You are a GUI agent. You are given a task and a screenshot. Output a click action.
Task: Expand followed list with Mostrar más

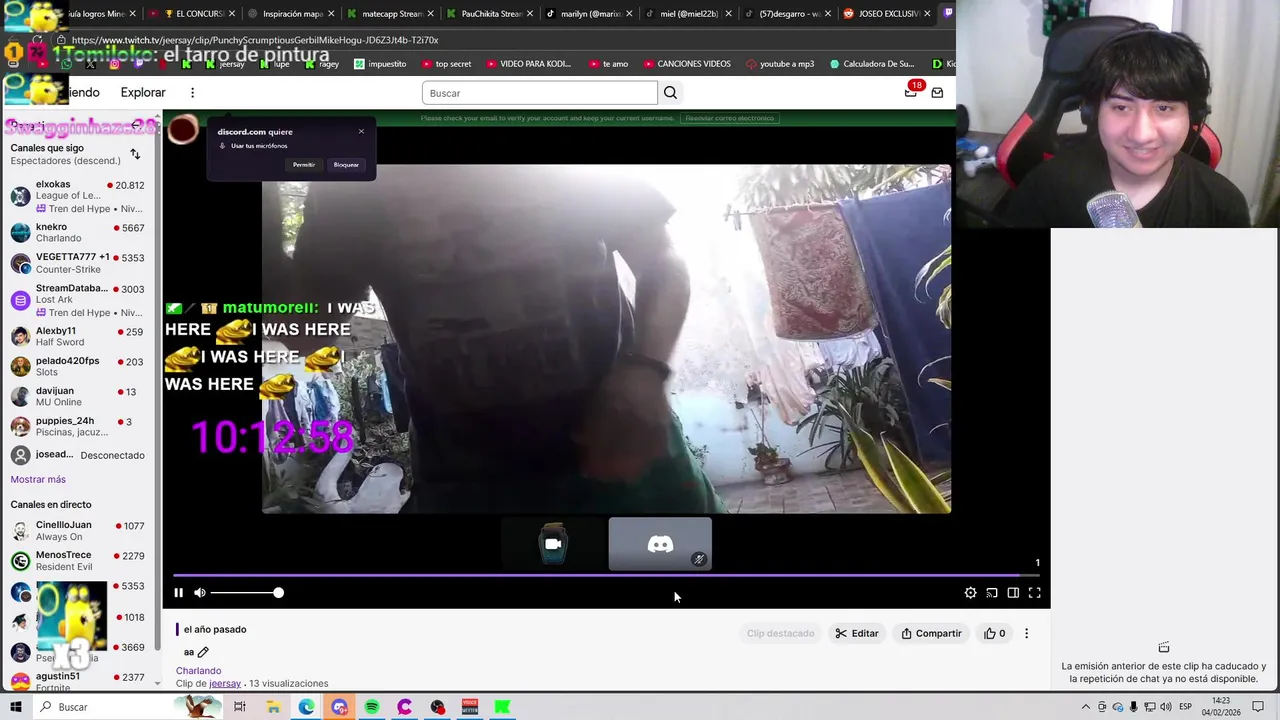(x=38, y=479)
